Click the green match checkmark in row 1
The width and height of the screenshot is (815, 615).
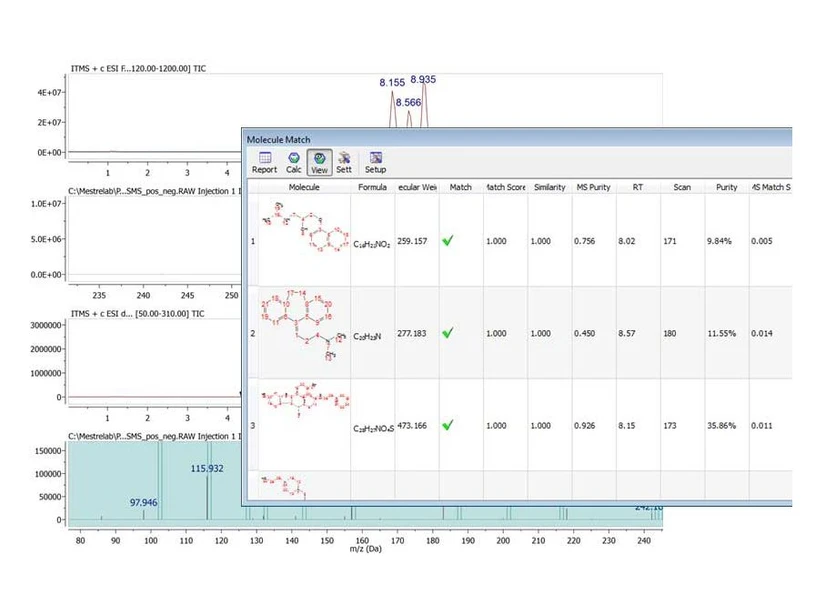[447, 241]
